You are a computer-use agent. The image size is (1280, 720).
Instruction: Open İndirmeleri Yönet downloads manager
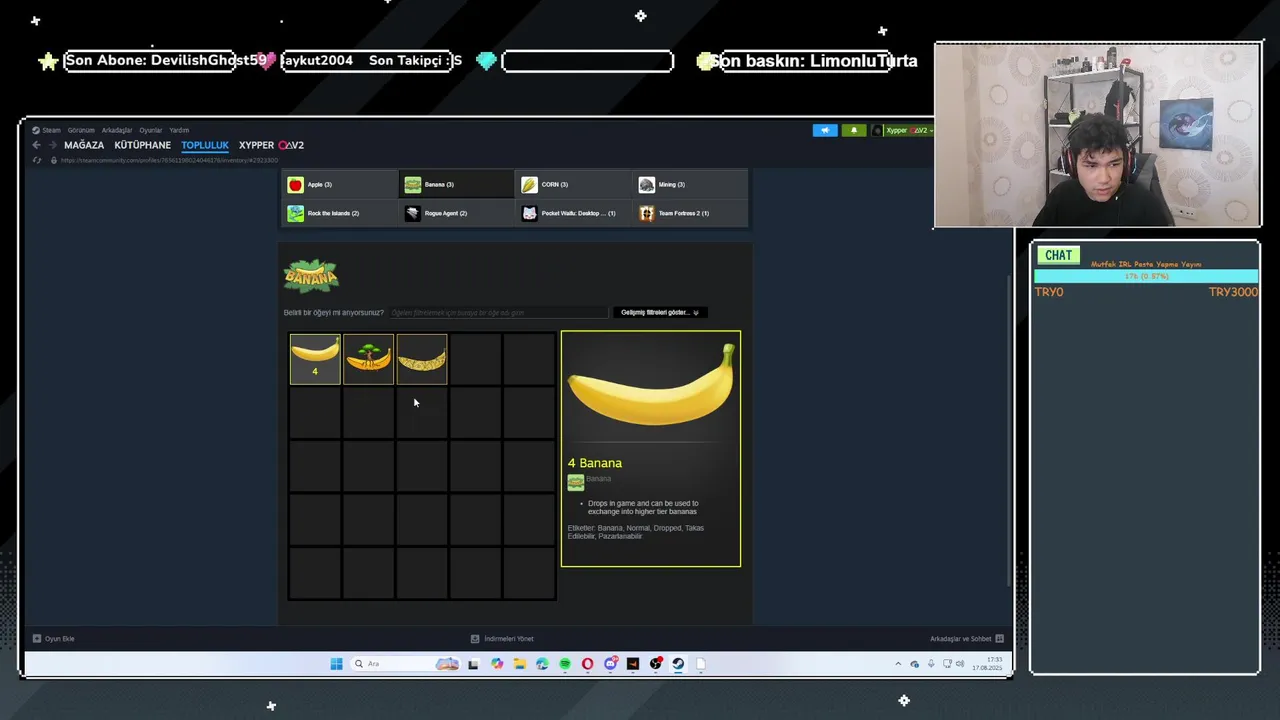click(x=502, y=638)
